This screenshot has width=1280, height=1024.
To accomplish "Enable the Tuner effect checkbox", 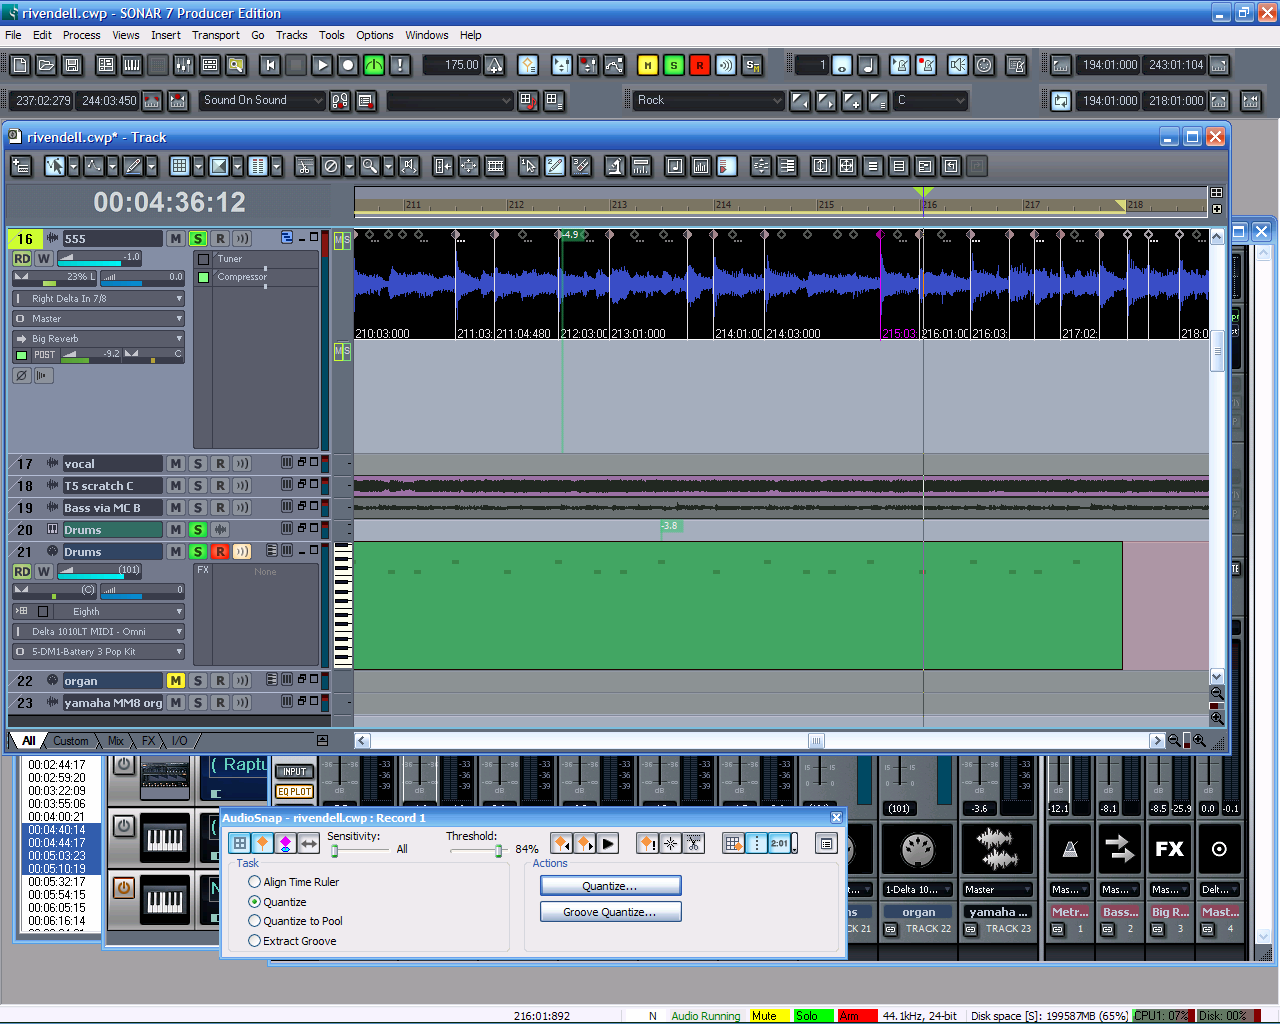I will [204, 259].
